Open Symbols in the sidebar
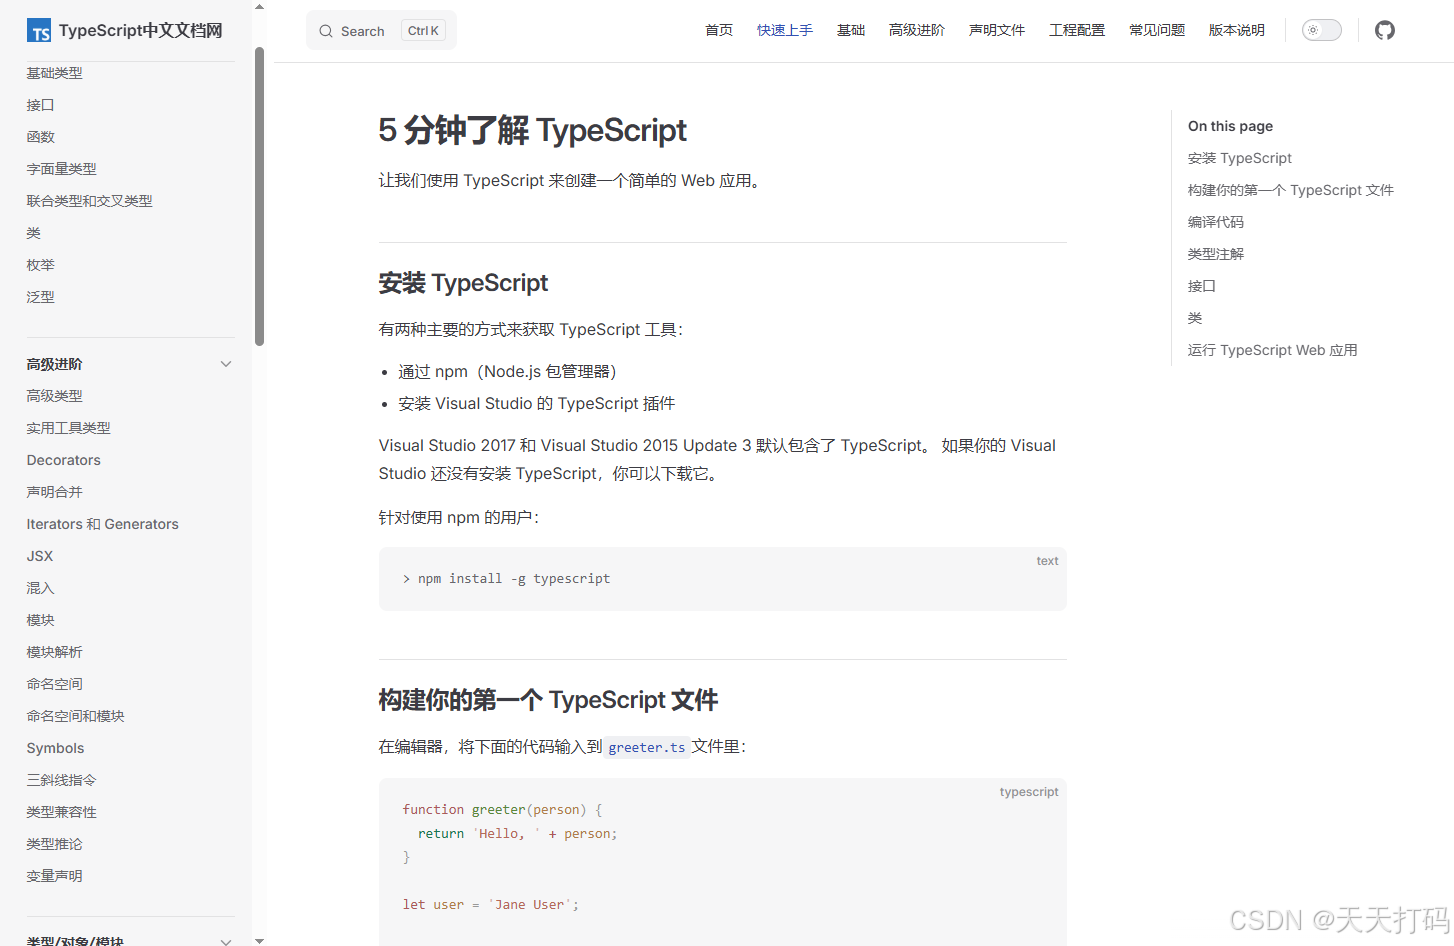This screenshot has width=1454, height=946. (56, 748)
